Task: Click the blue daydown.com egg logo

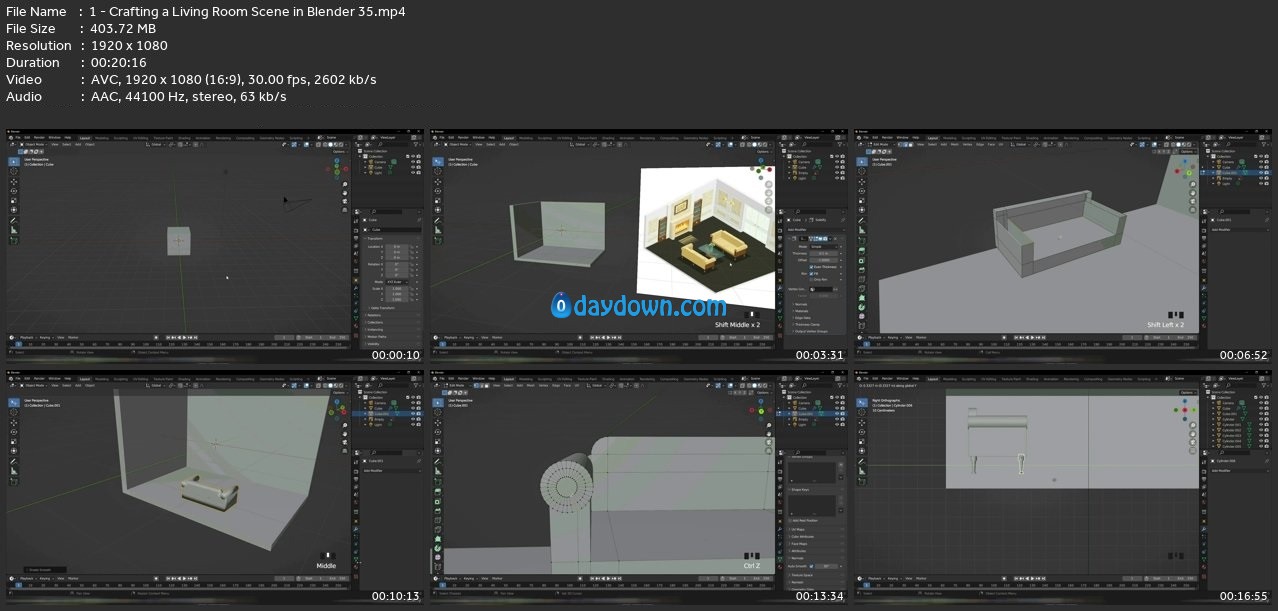Action: [561, 305]
